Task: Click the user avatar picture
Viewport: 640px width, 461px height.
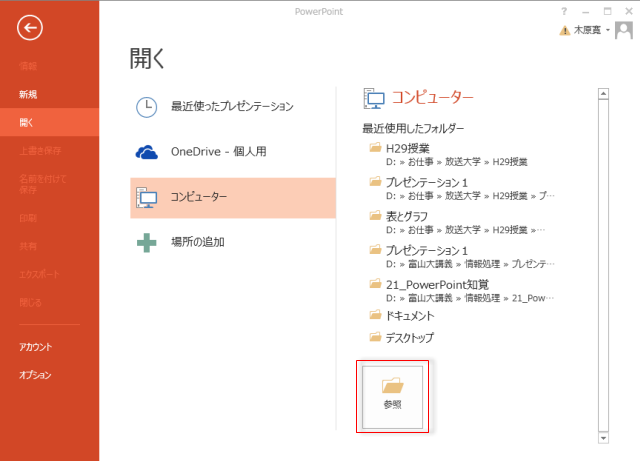Action: point(624,30)
